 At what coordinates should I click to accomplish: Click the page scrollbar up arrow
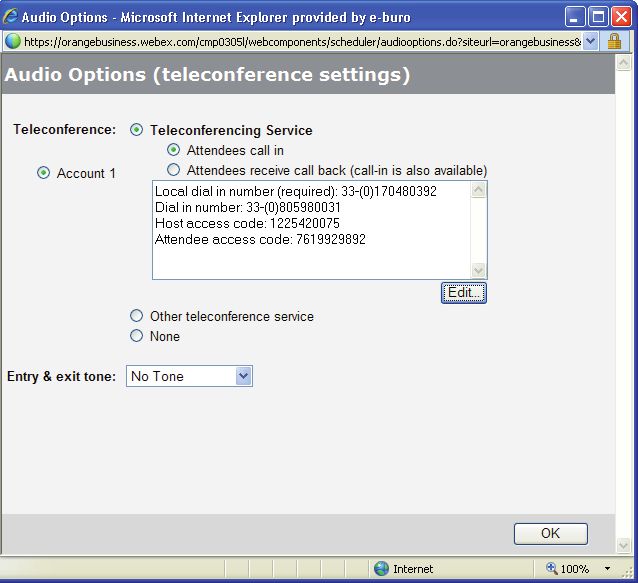pyautogui.click(x=623, y=63)
